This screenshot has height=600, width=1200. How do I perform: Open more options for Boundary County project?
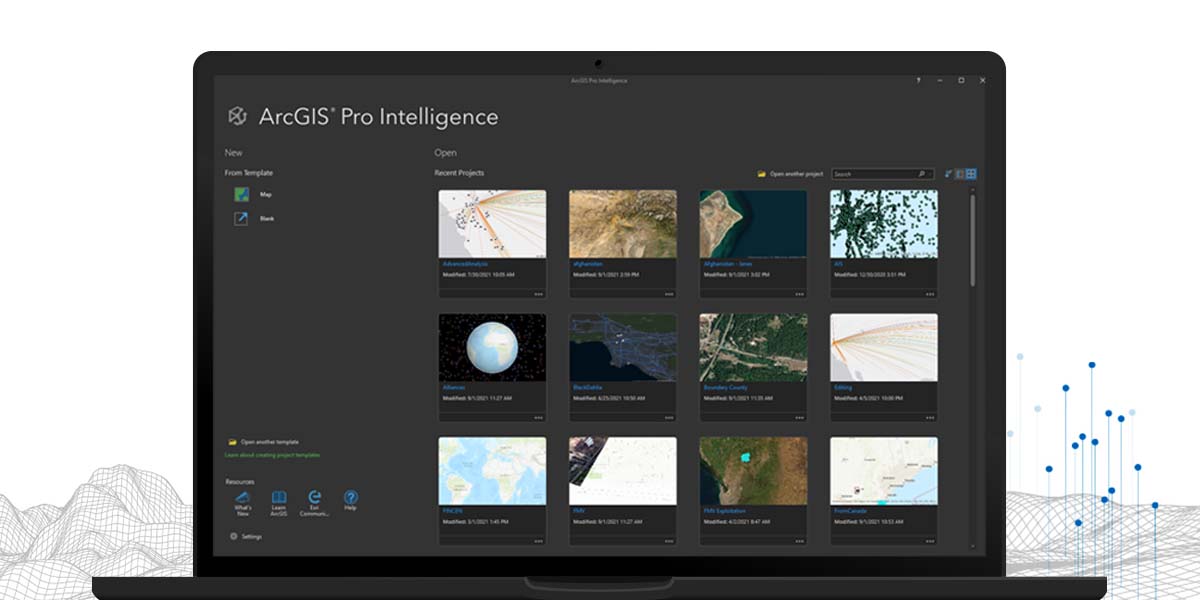tap(800, 418)
